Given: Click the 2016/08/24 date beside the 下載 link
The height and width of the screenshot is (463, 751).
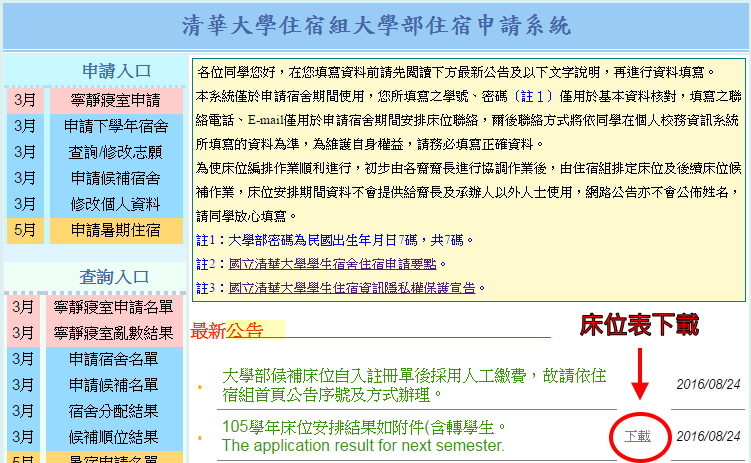Looking at the screenshot, I should coord(708,436).
